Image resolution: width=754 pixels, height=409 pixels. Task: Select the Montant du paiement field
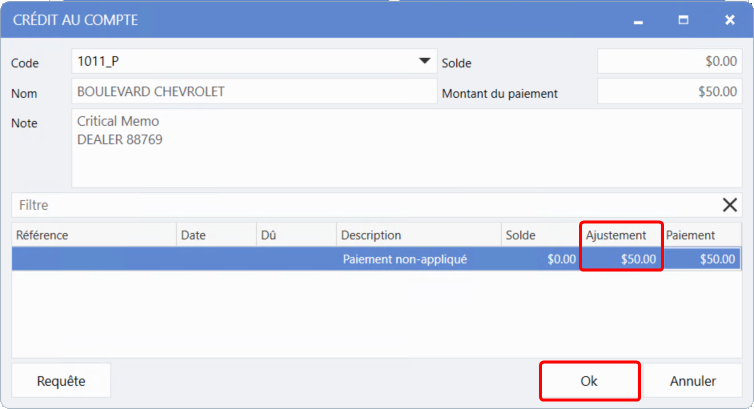(x=670, y=92)
